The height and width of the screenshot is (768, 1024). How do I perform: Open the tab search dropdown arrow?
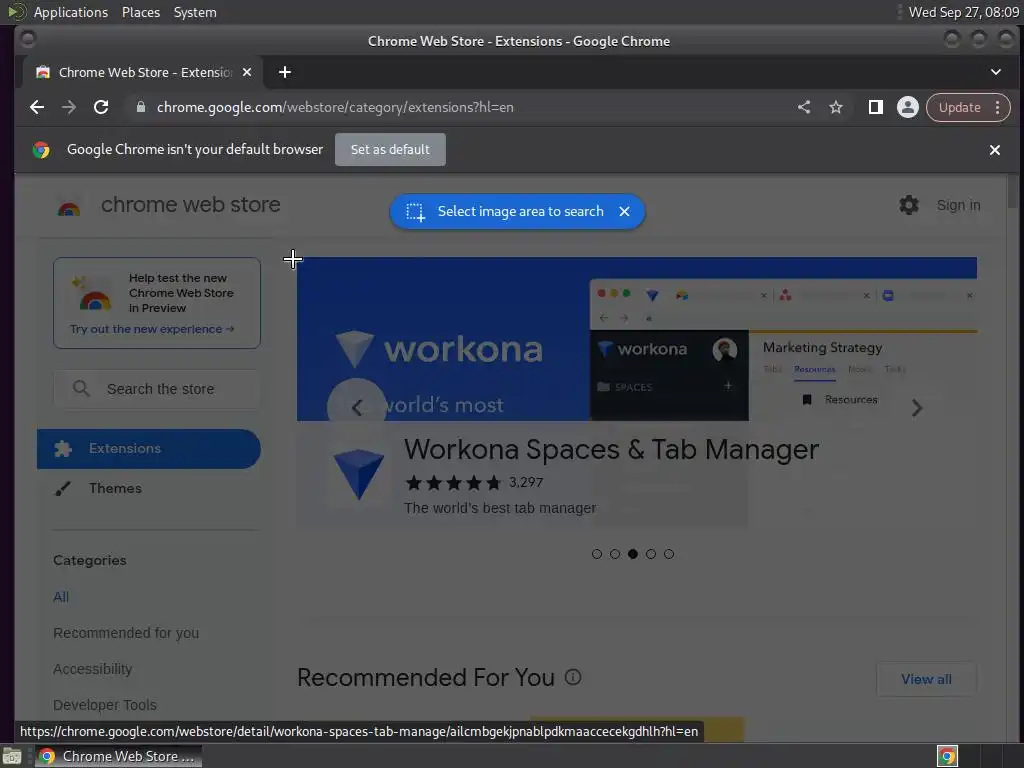point(996,72)
